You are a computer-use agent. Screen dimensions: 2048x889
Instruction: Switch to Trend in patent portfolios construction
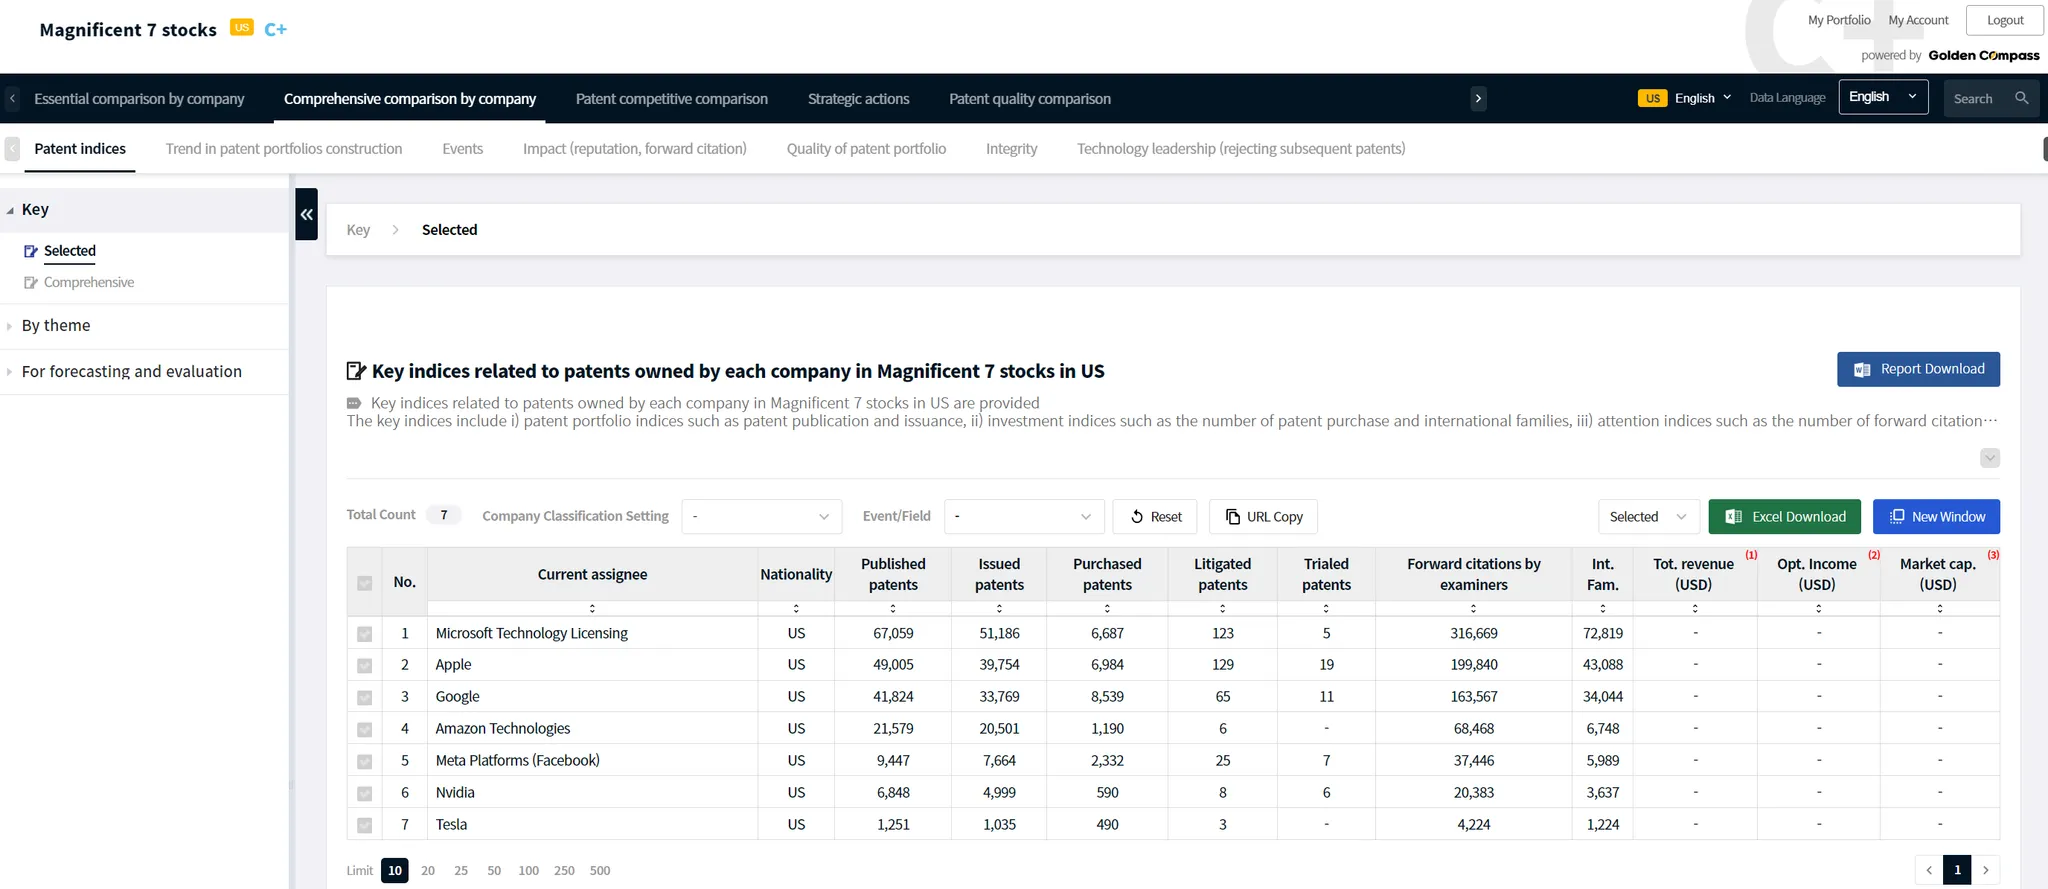(284, 148)
